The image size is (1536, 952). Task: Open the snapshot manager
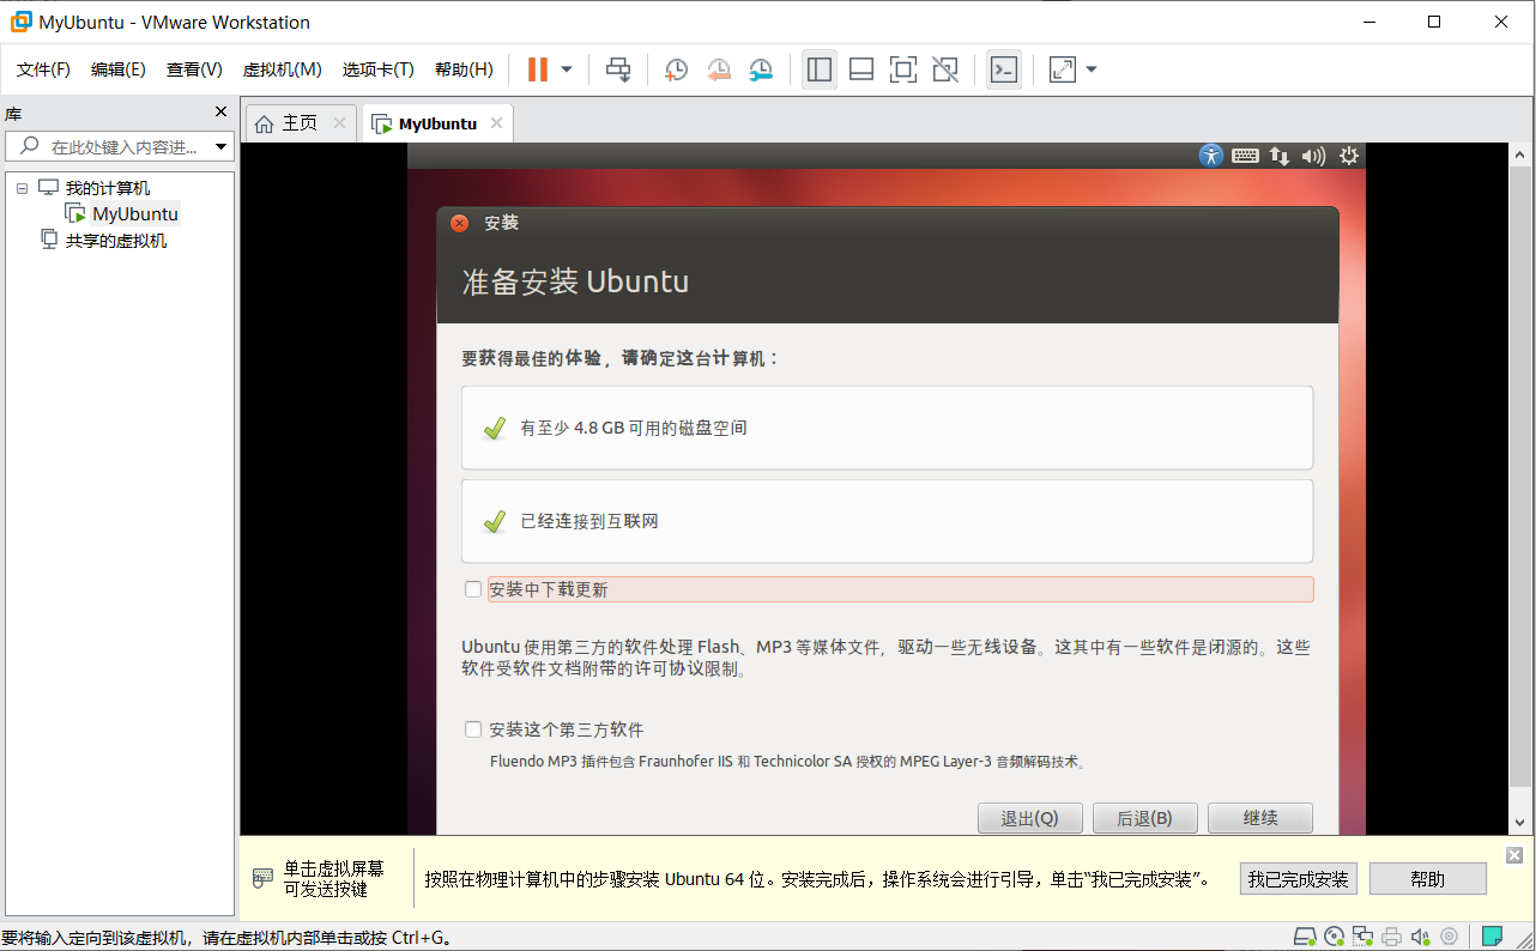click(x=760, y=69)
